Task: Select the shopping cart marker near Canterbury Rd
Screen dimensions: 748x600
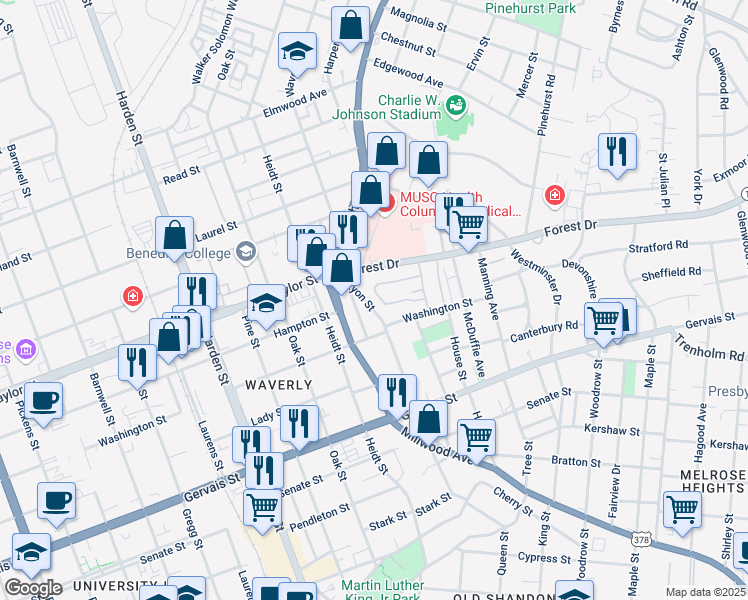Action: pyautogui.click(x=603, y=321)
